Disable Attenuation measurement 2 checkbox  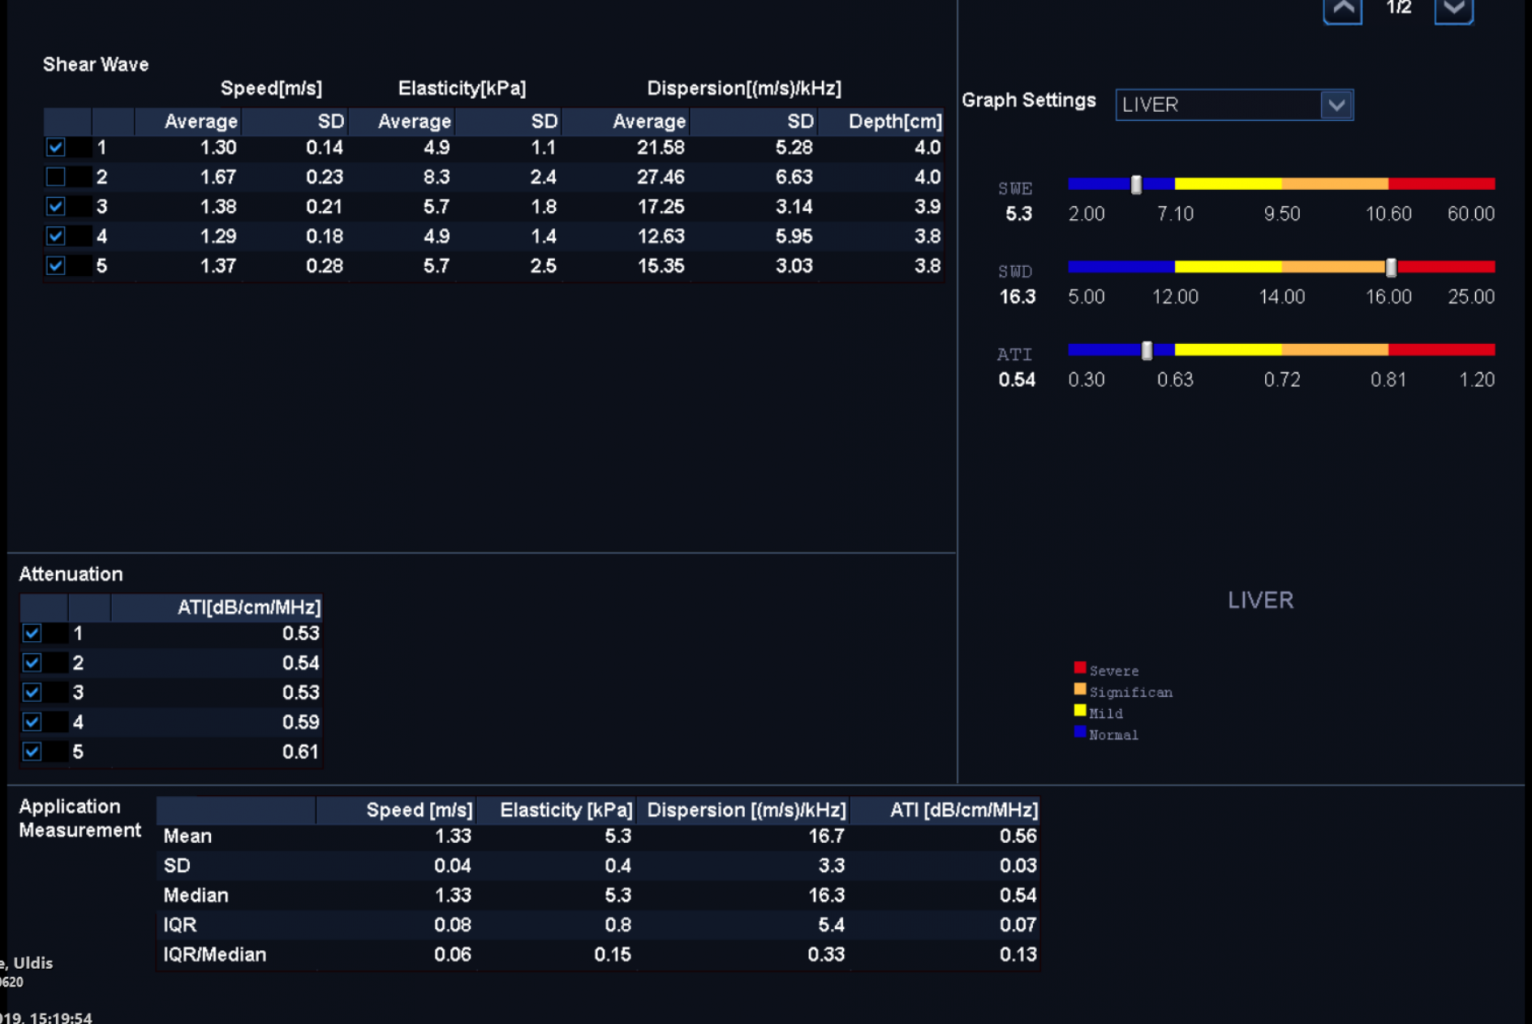[32, 663]
